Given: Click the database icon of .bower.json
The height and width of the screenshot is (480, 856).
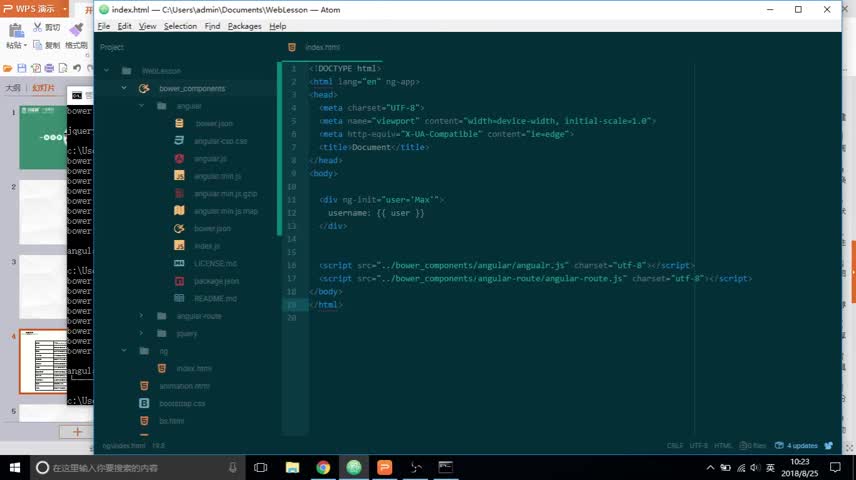Looking at the screenshot, I should pos(179,123).
